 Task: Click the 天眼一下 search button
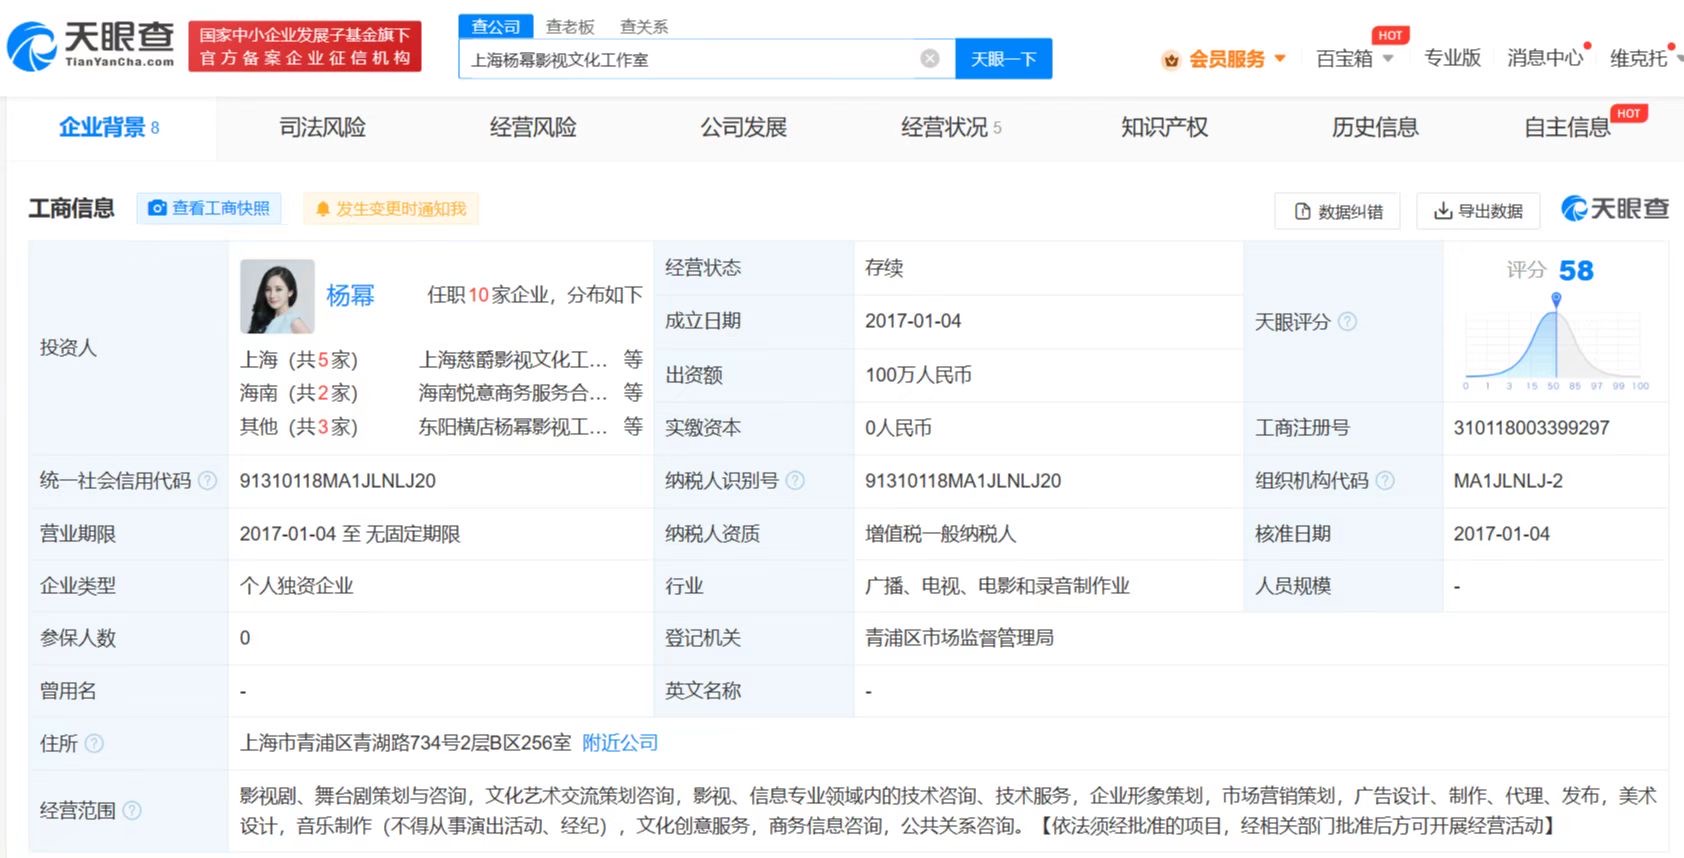(1003, 59)
